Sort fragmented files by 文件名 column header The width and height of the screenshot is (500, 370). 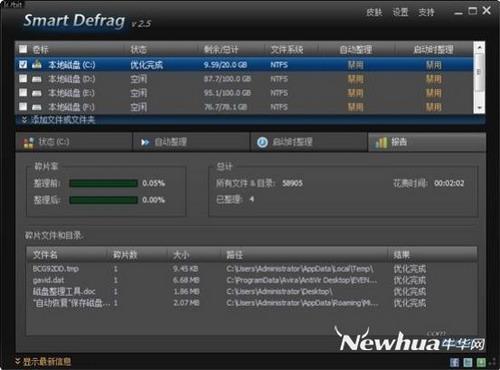45,255
